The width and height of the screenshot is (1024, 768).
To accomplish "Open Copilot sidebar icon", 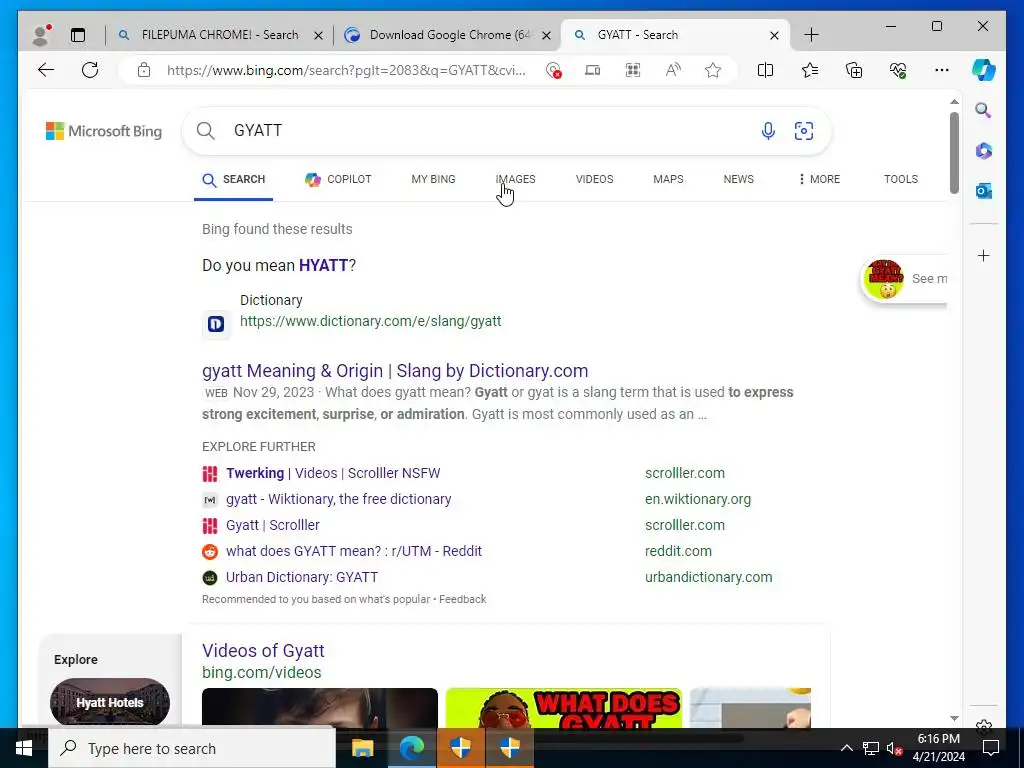I will click(x=984, y=70).
